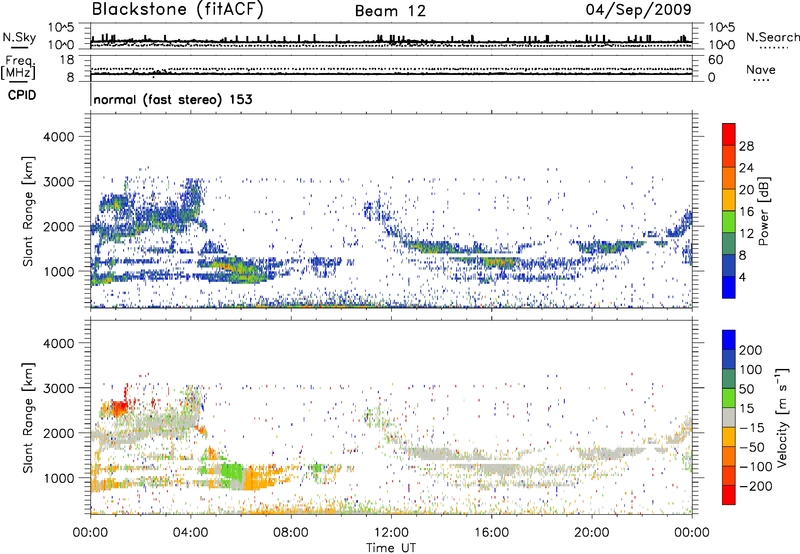Select the 'N.Search' legend label
Viewport: 800px width, 554px height.
pos(772,37)
